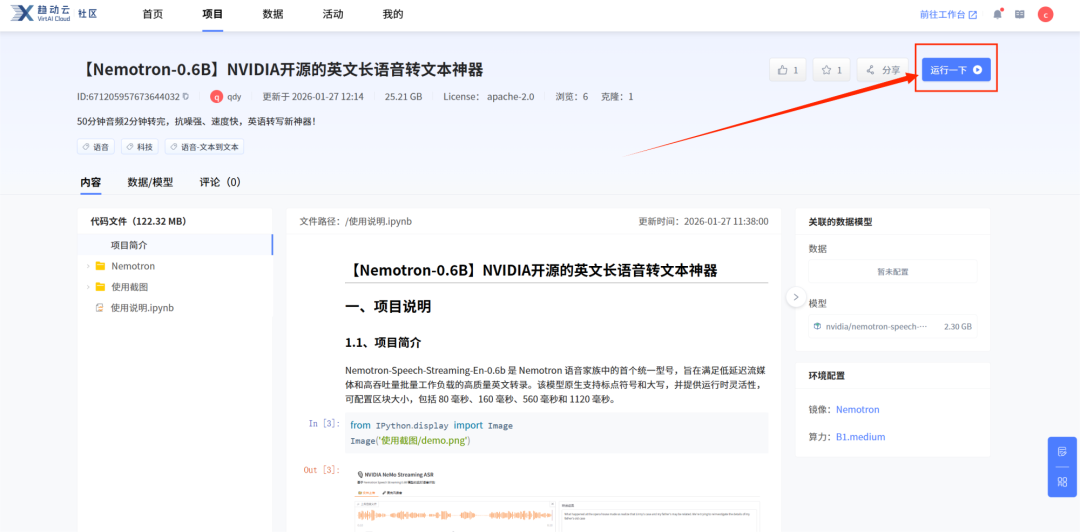Screen dimensions: 1080x532
Task: Click the 暂未配置 data placeholder box
Action: (x=893, y=272)
